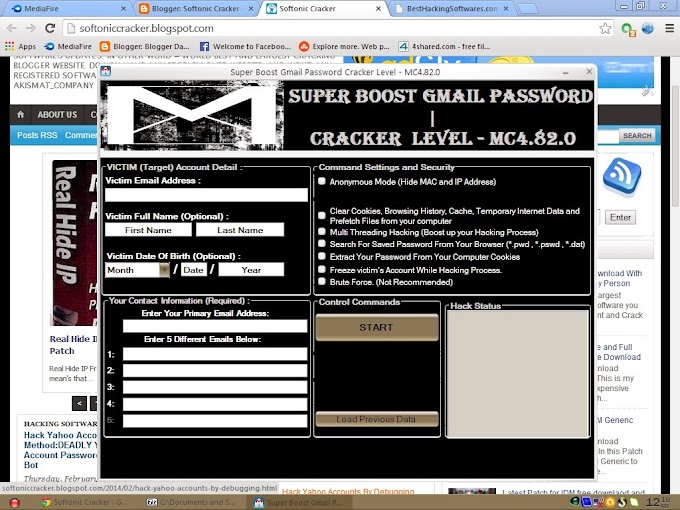Enable Freeze victim's Account checkbox

tap(322, 269)
